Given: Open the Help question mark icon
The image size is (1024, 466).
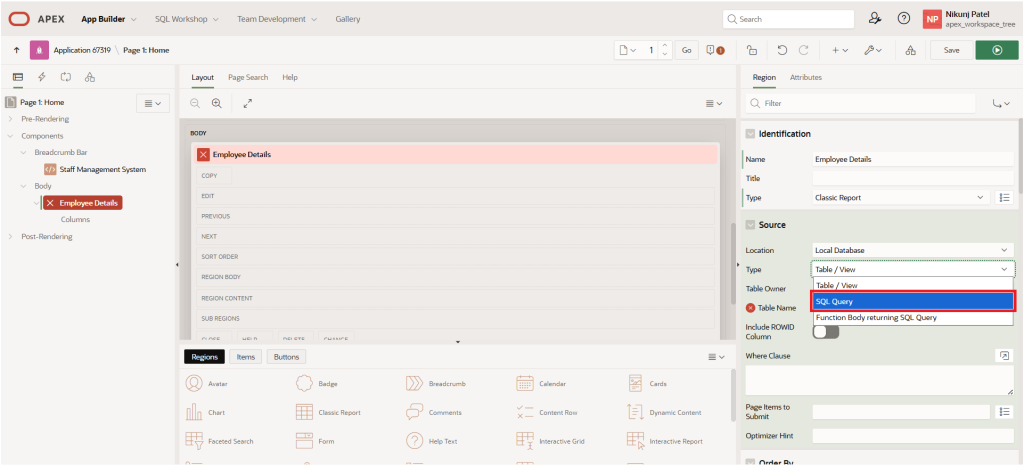Looking at the screenshot, I should point(904,19).
